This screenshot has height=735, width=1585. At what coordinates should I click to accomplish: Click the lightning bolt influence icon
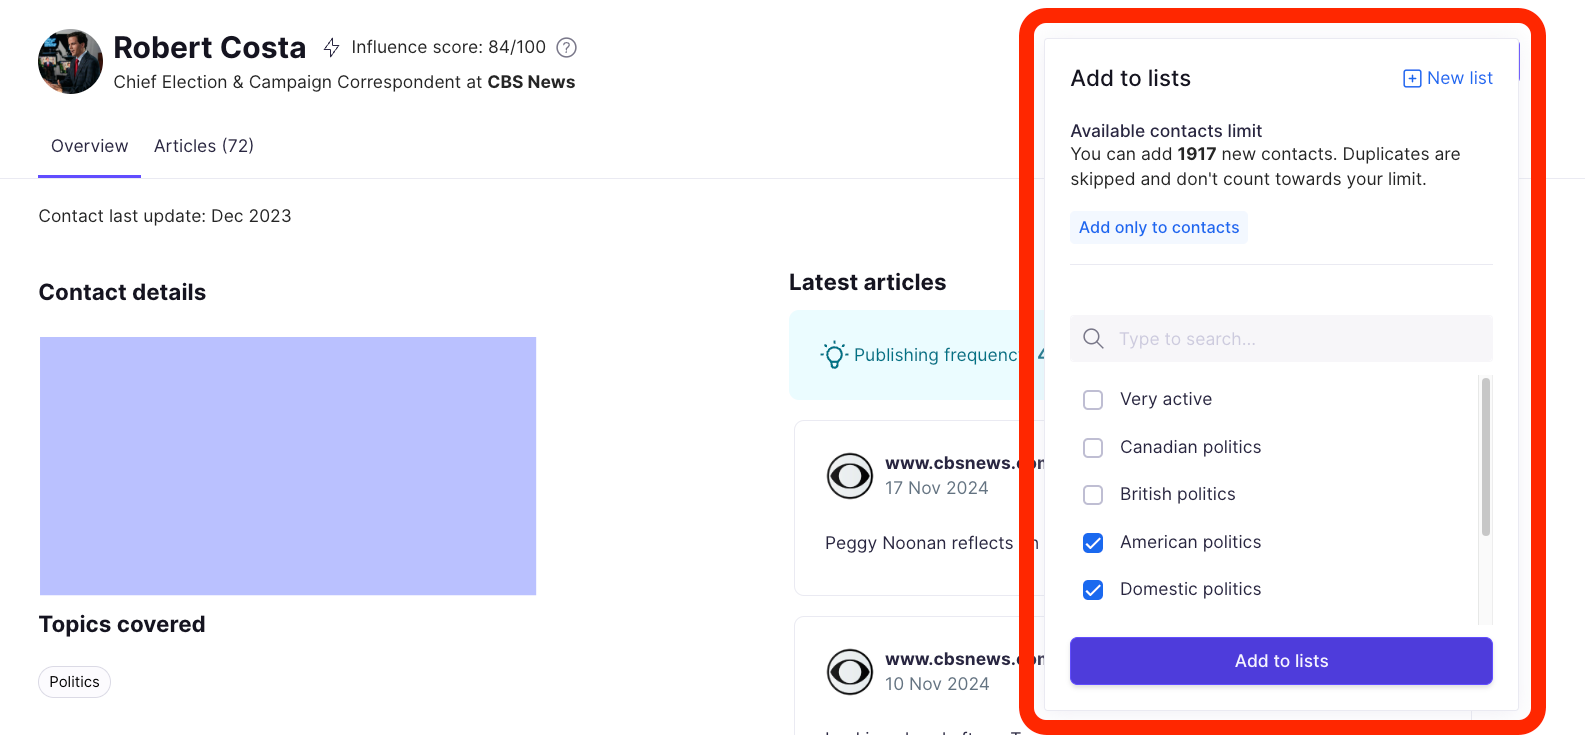tap(332, 47)
